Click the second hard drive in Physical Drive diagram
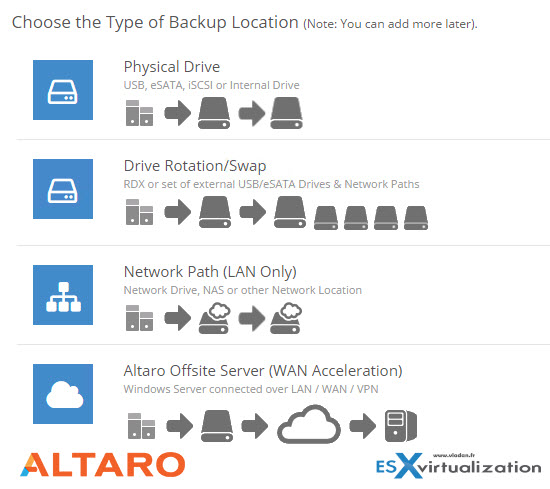 (x=286, y=113)
